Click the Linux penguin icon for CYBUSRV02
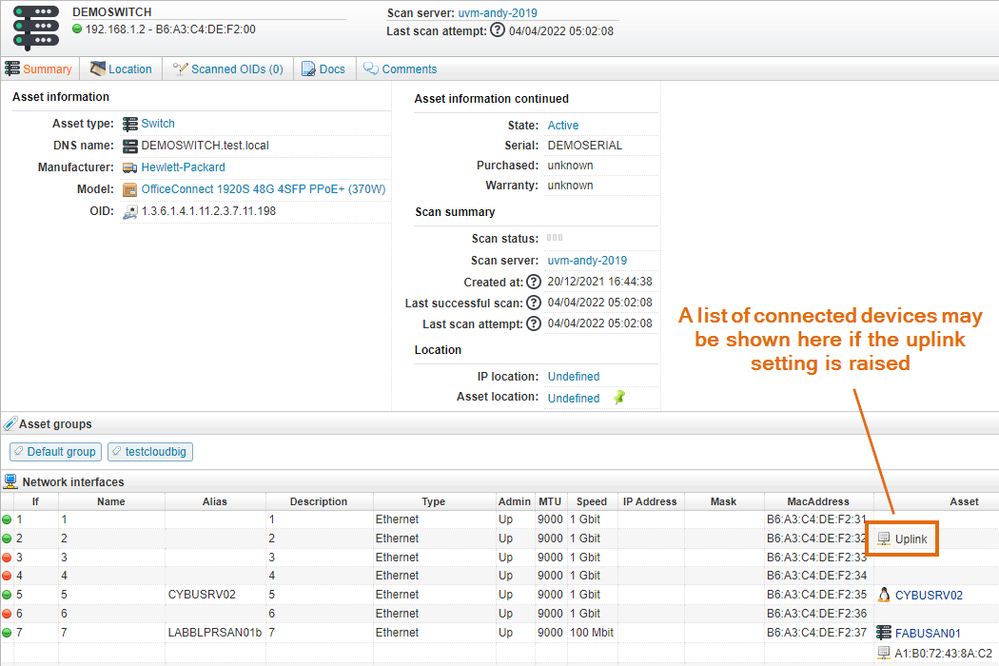 884,595
